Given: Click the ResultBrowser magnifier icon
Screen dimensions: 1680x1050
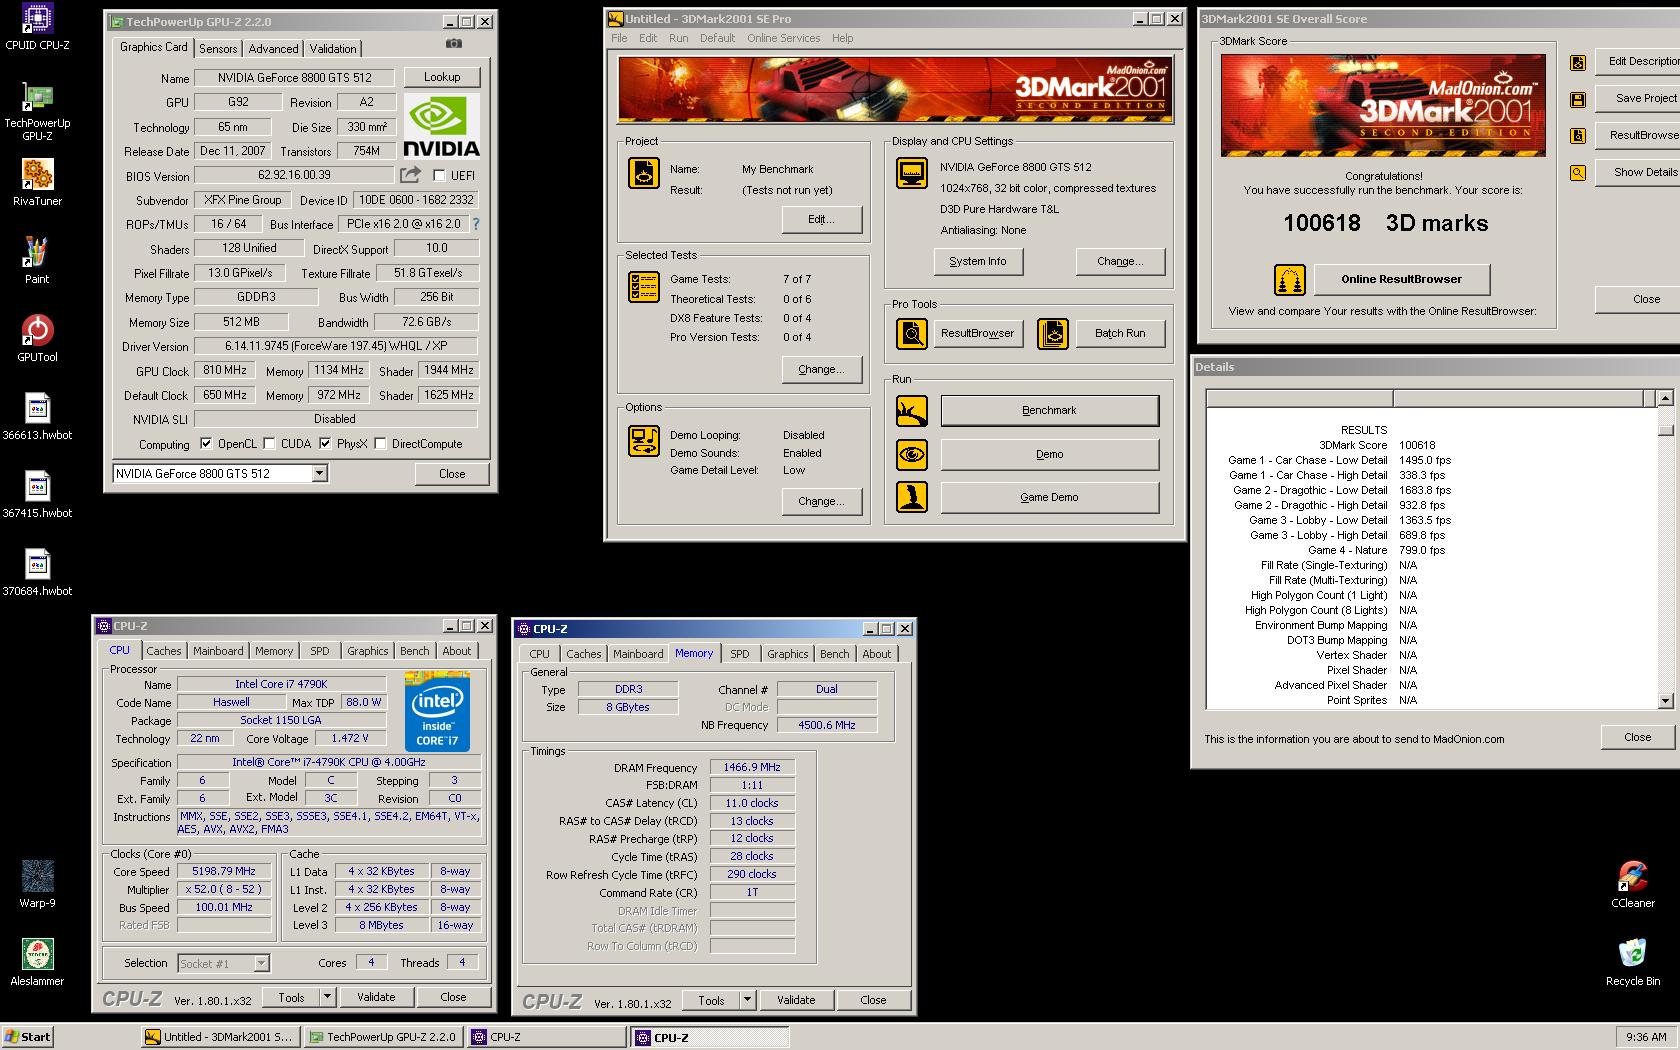Looking at the screenshot, I should (911, 333).
